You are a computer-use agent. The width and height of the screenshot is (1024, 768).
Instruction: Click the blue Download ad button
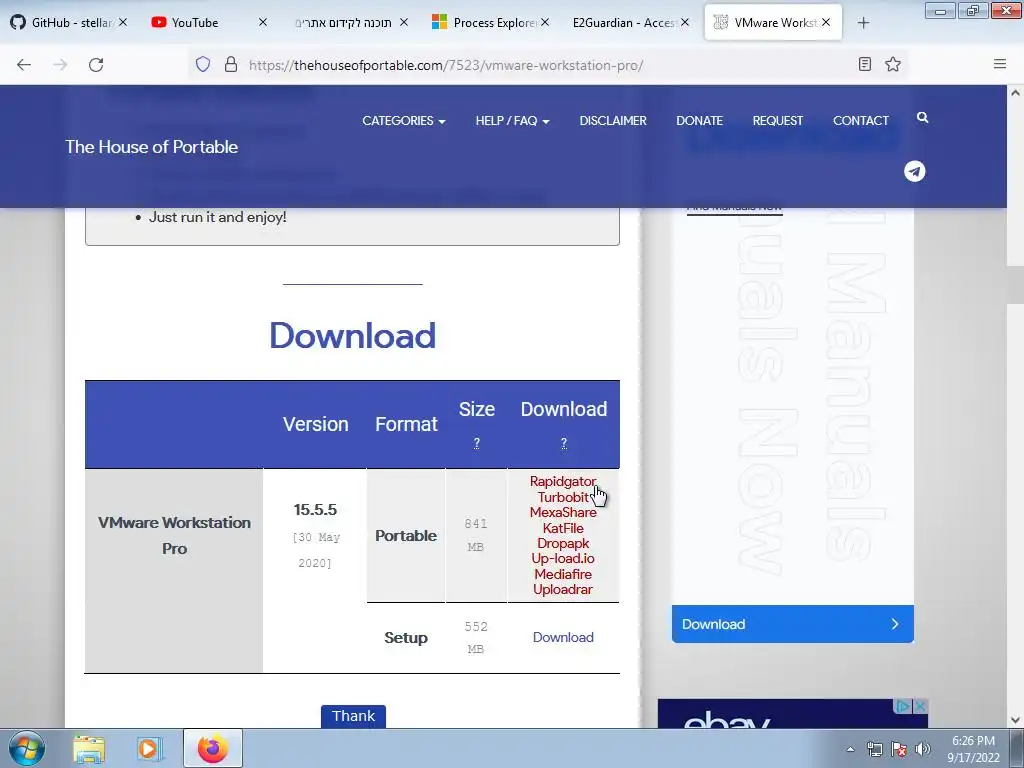click(792, 624)
